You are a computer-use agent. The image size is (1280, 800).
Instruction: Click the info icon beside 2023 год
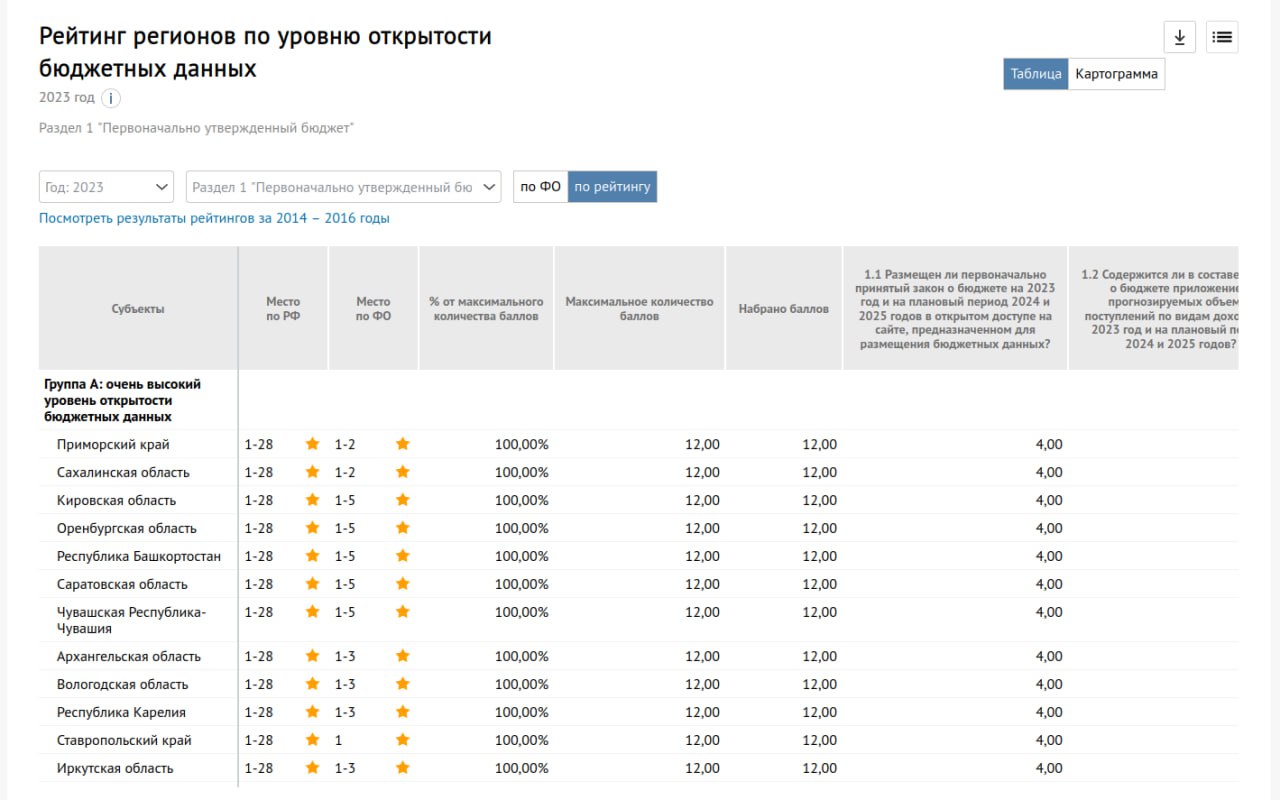tap(111, 98)
